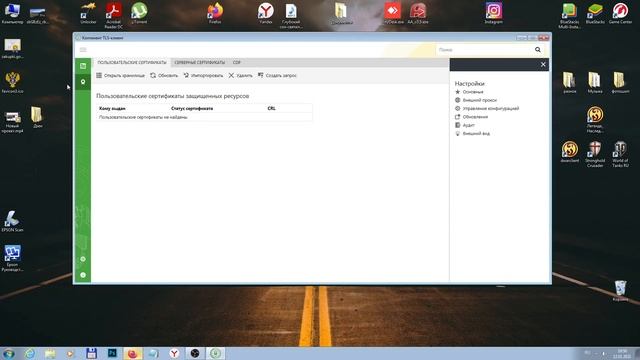
Task: Click bottom help icon in green sidebar
Action: [x=83, y=275]
